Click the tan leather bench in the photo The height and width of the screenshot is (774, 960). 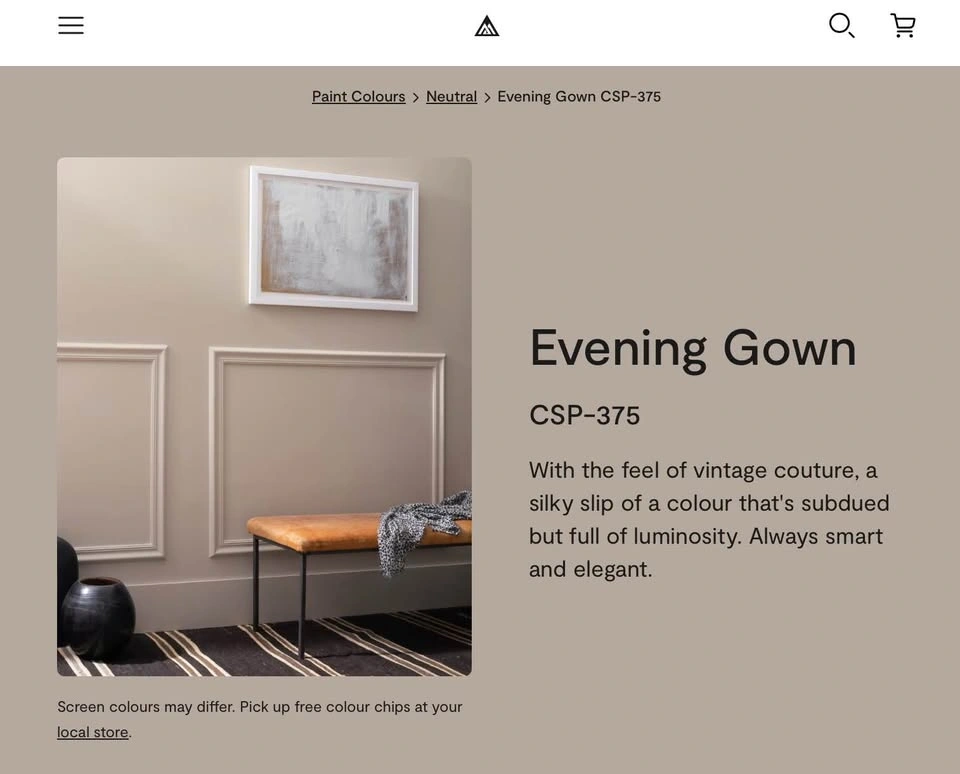pyautogui.click(x=359, y=533)
